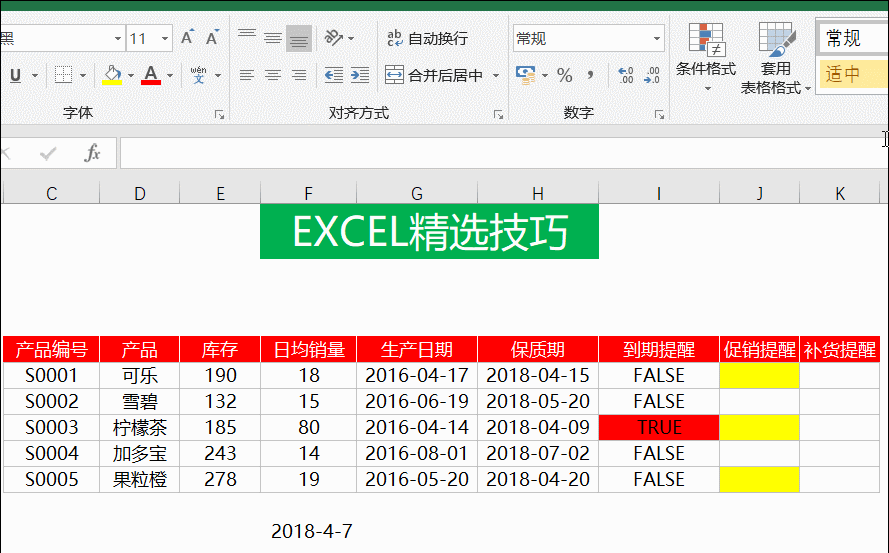The height and width of the screenshot is (553, 889).
Task: Open the phonetic guide (wén) icon
Action: coord(198,75)
